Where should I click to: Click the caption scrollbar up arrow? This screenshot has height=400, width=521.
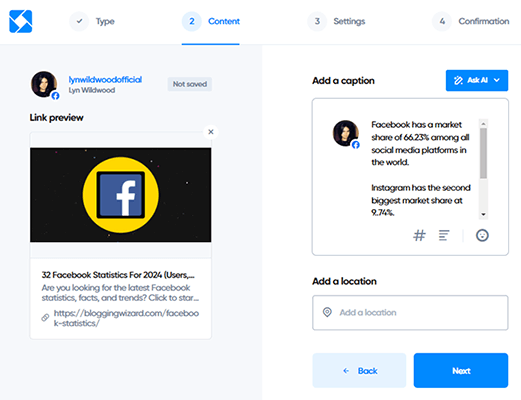[x=483, y=124]
